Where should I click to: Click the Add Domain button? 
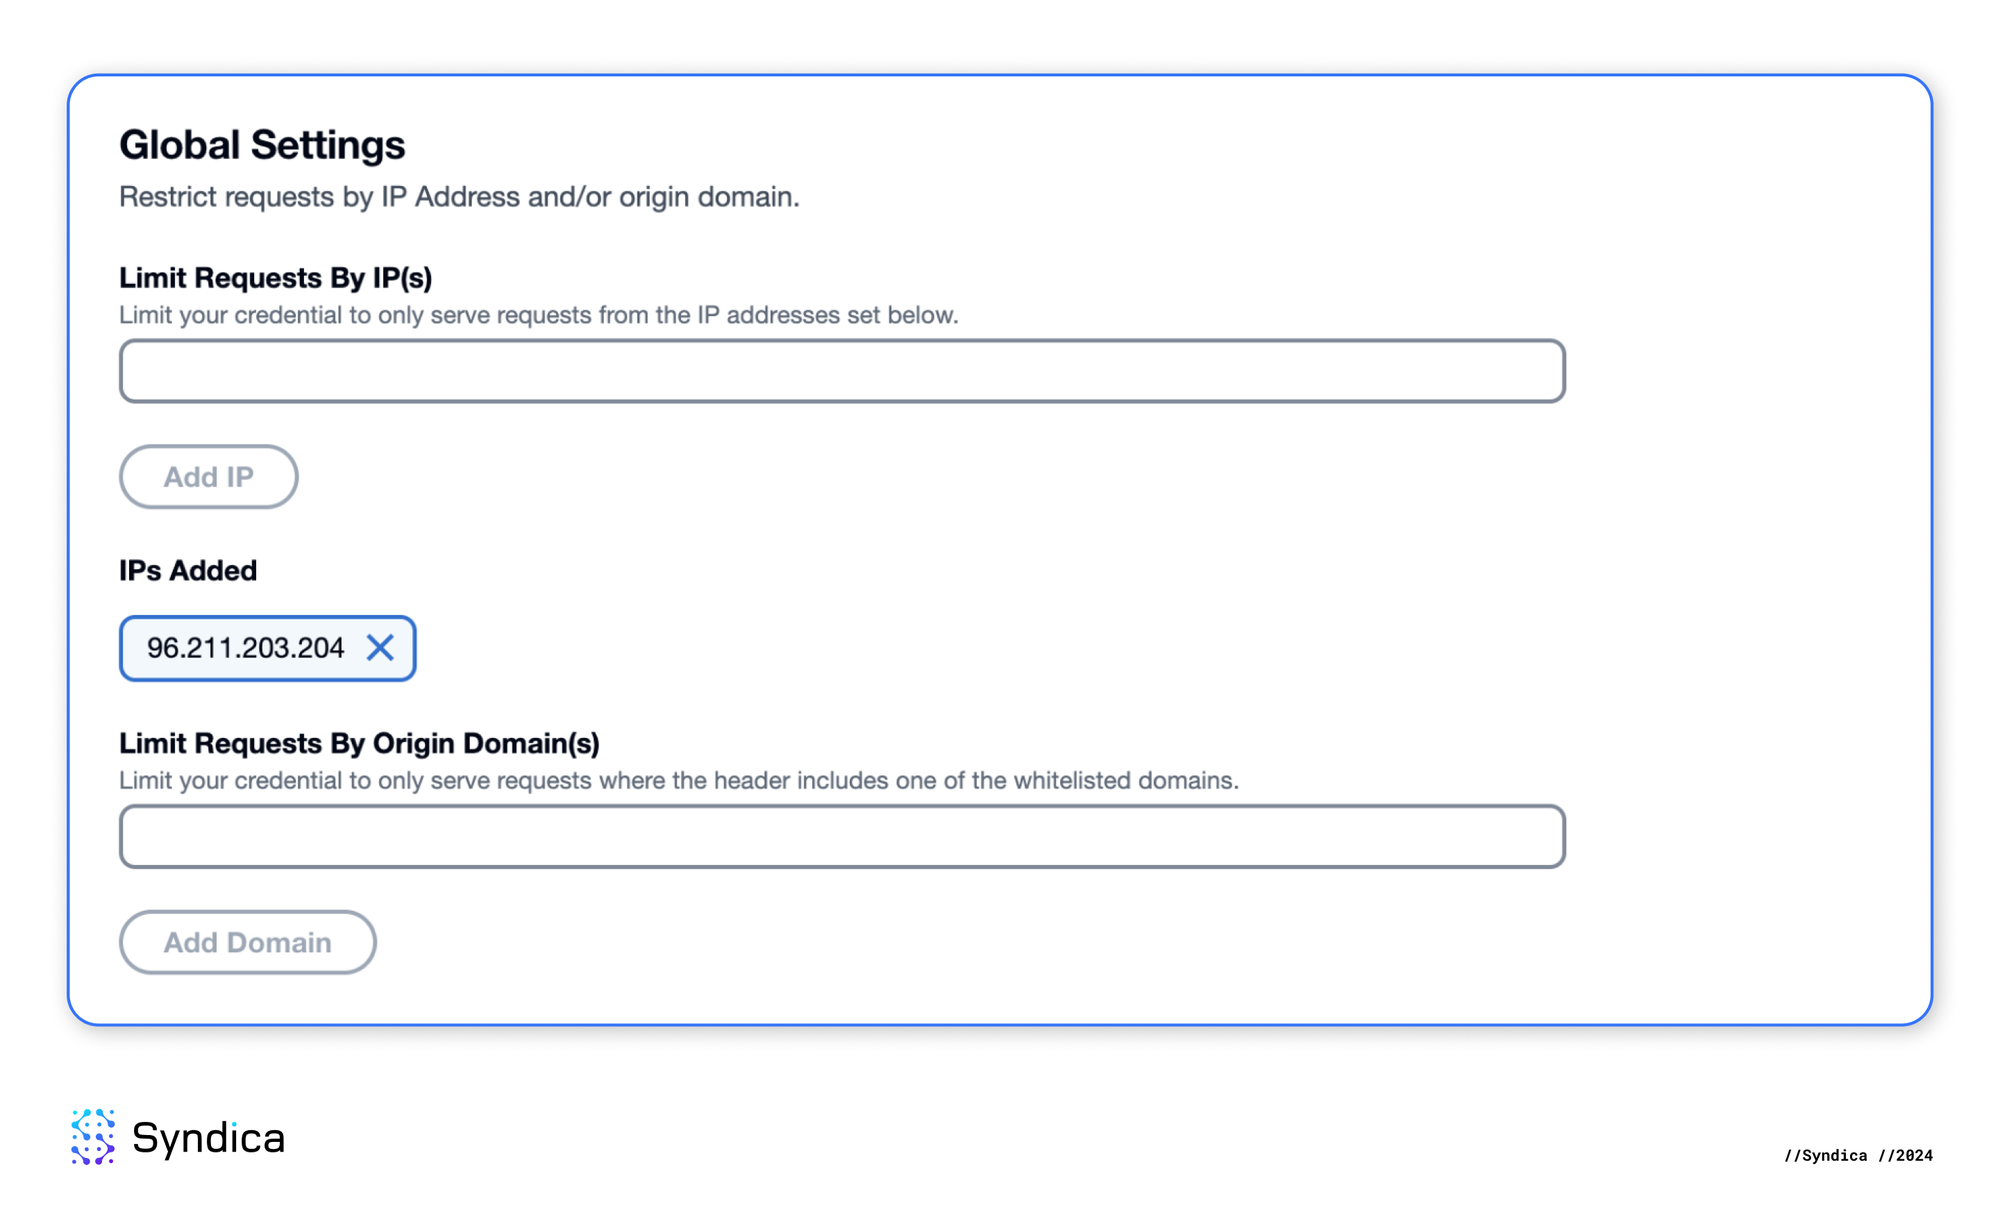coord(248,942)
